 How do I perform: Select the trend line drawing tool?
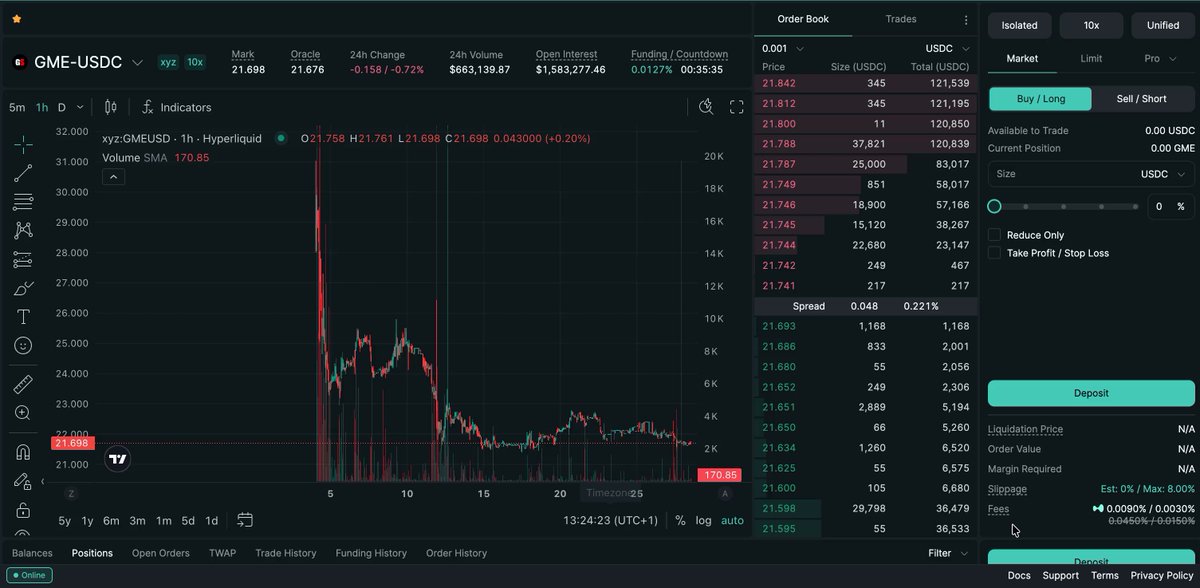click(23, 173)
